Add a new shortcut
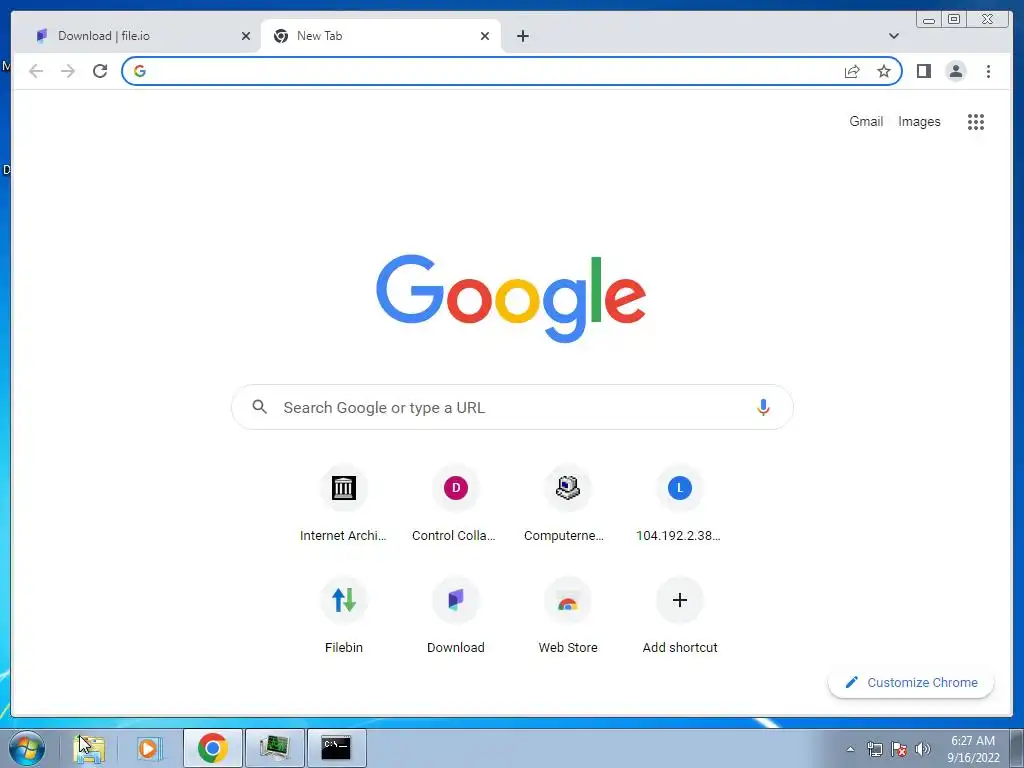Image resolution: width=1024 pixels, height=768 pixels. pos(680,617)
